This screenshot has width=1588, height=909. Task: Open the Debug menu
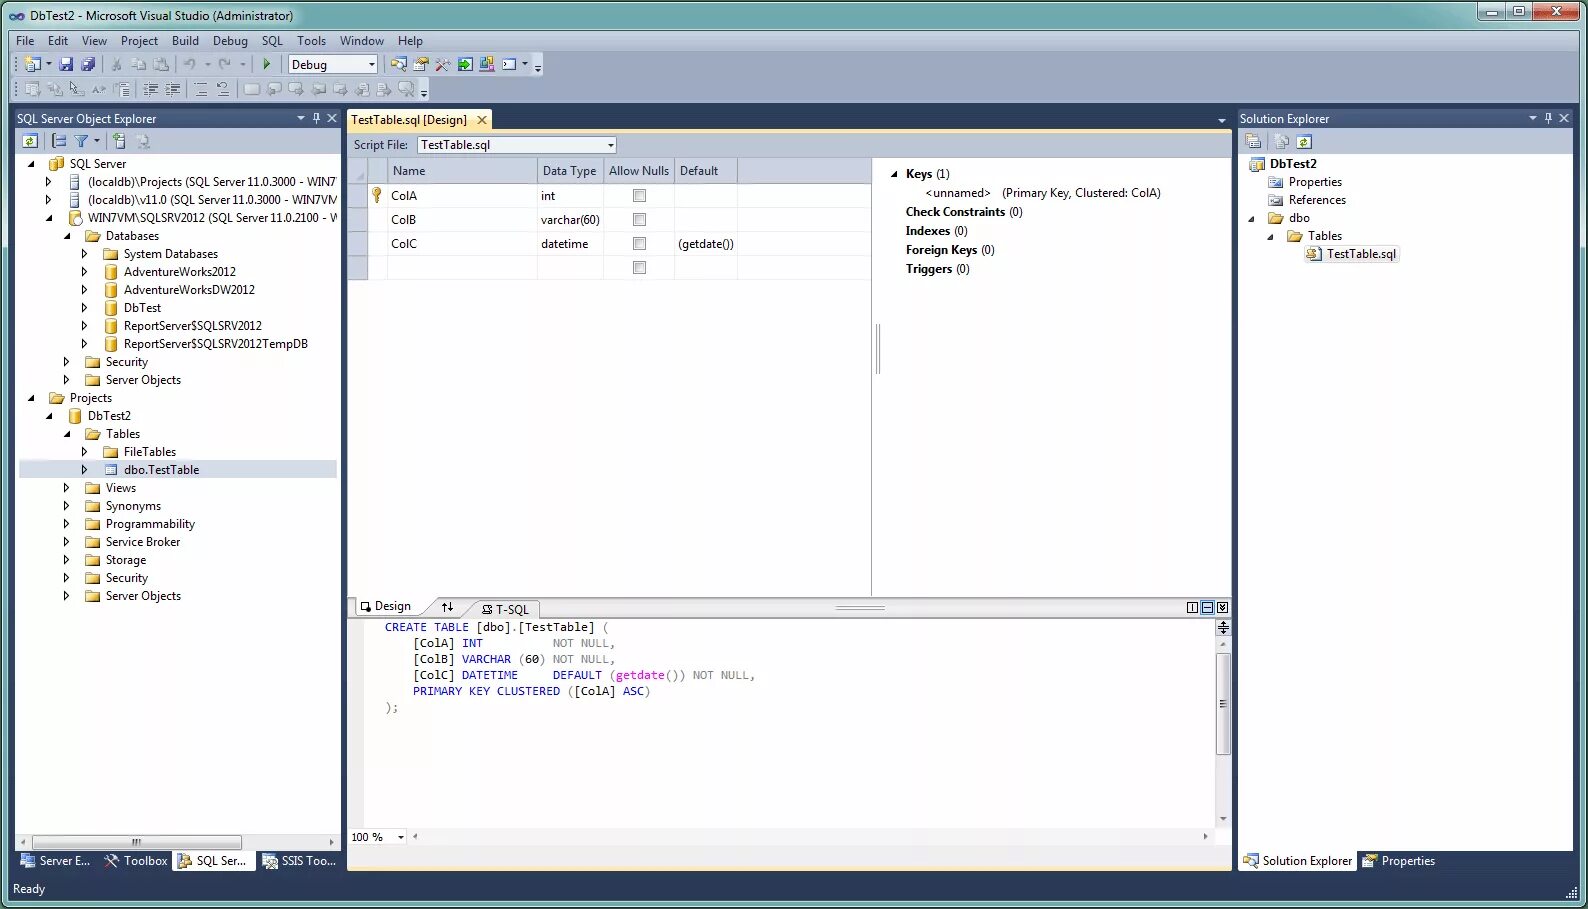[230, 41]
